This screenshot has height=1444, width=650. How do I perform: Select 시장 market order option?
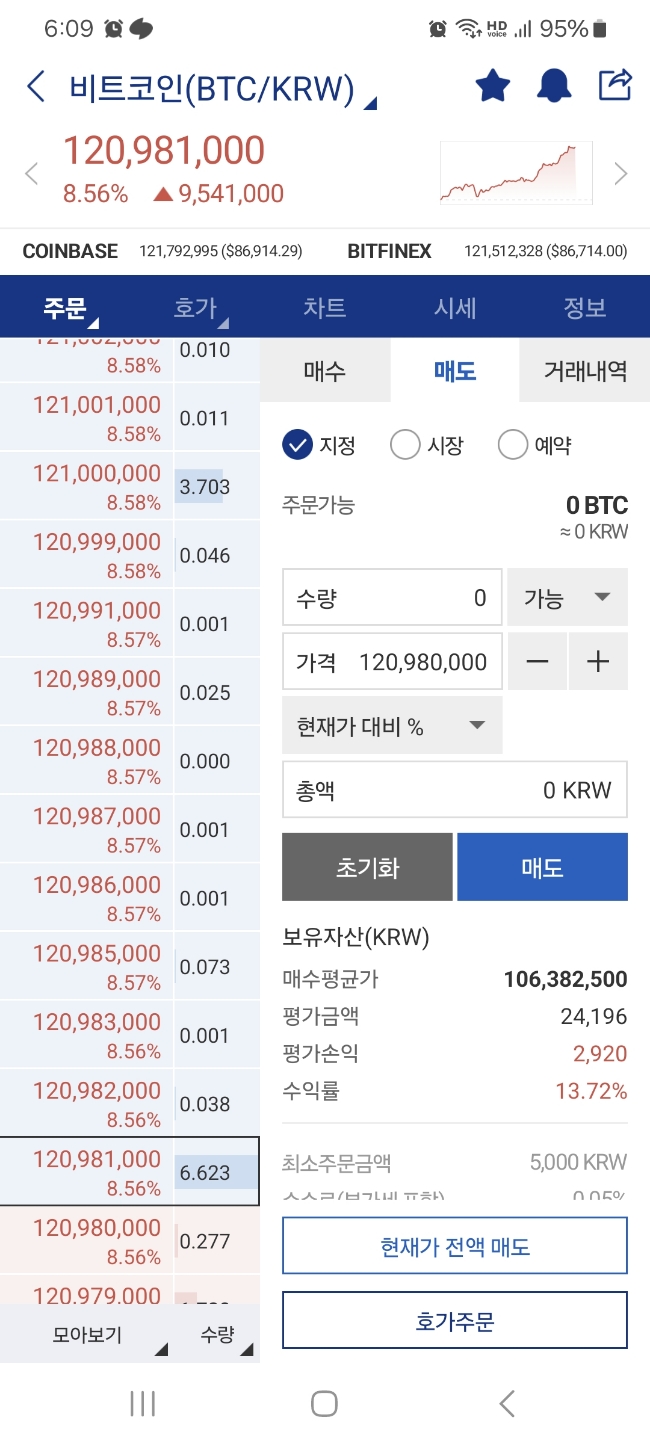point(405,445)
